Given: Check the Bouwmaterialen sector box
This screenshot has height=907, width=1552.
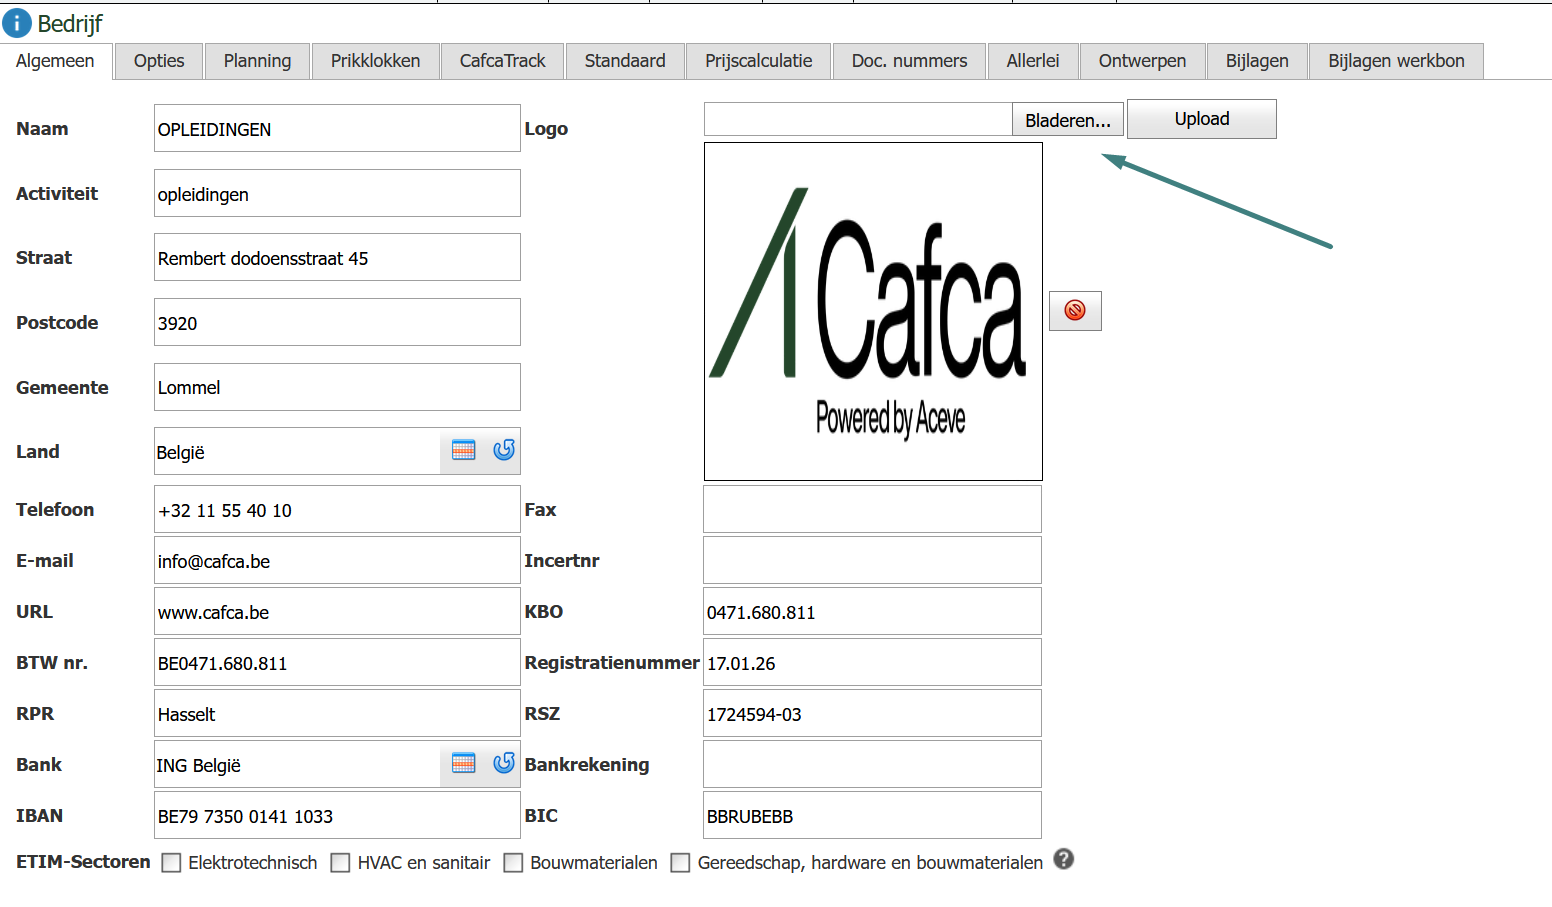Looking at the screenshot, I should click(514, 863).
